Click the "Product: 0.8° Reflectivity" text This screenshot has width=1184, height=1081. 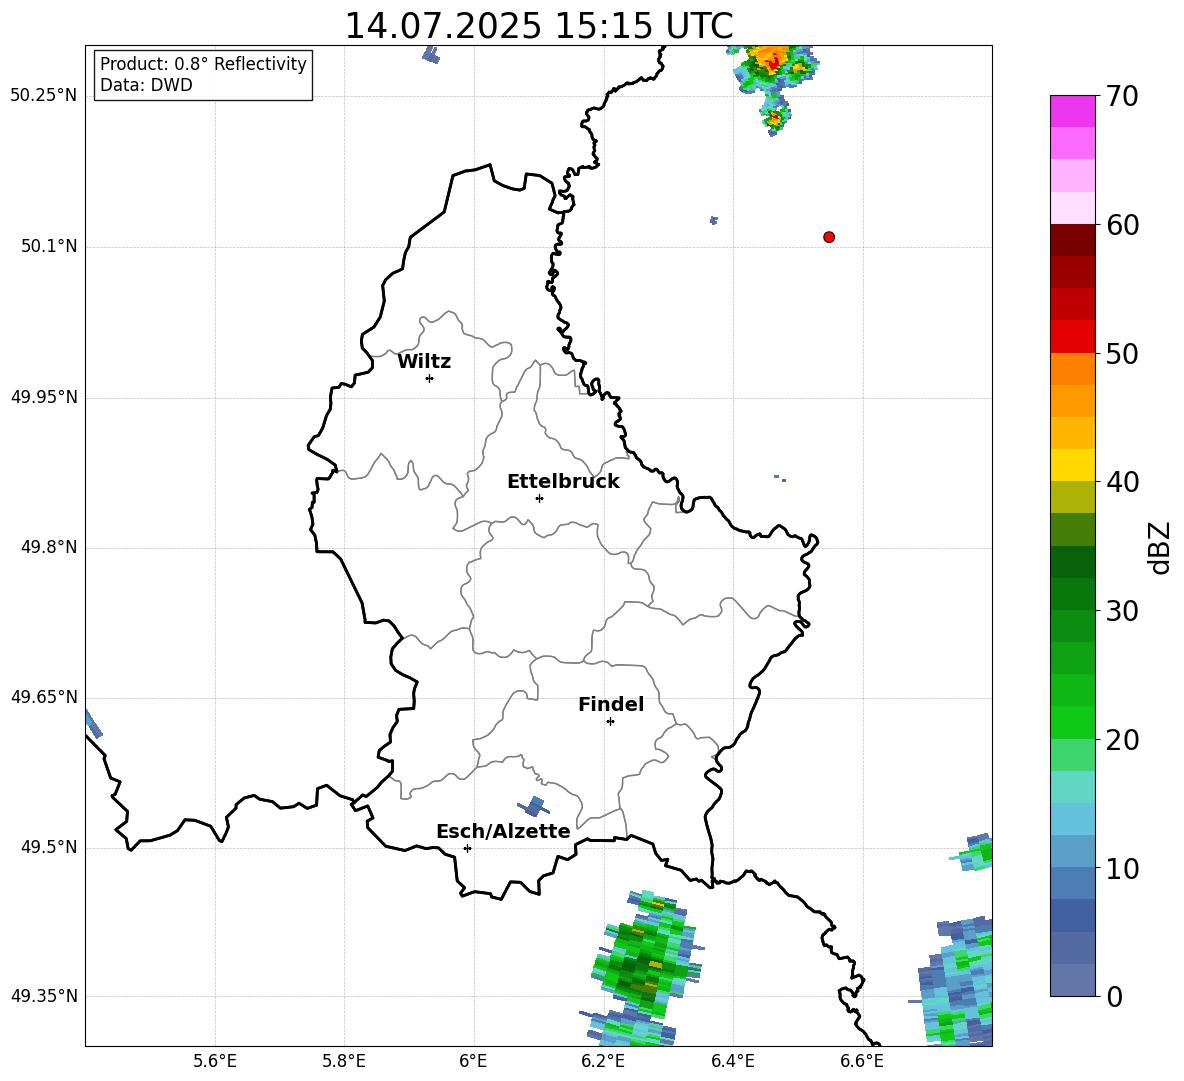pos(203,63)
